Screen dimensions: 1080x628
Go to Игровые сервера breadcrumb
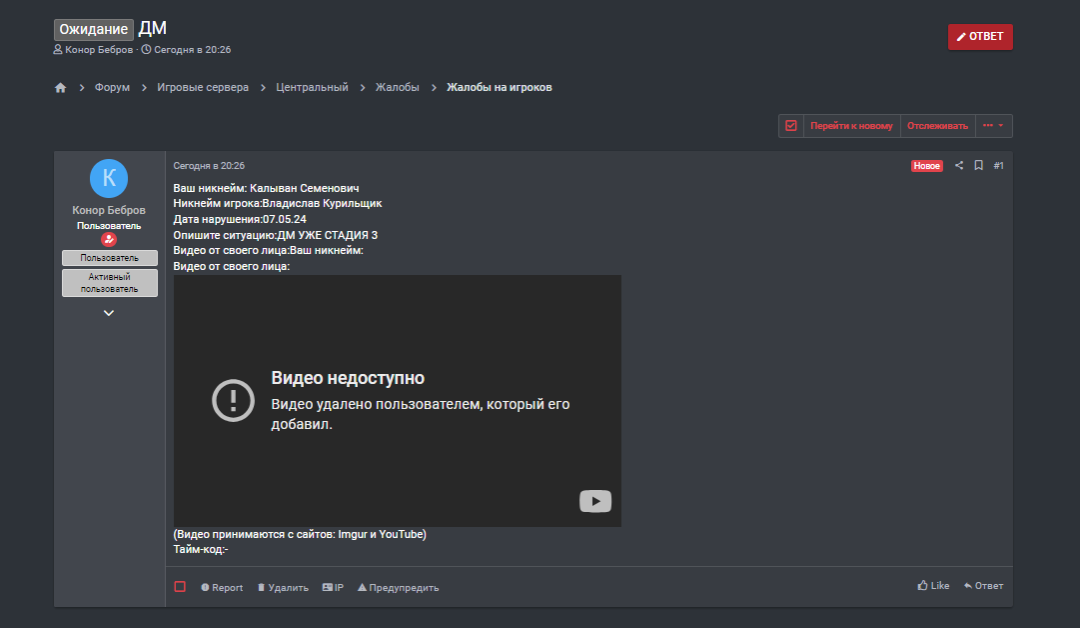(202, 87)
